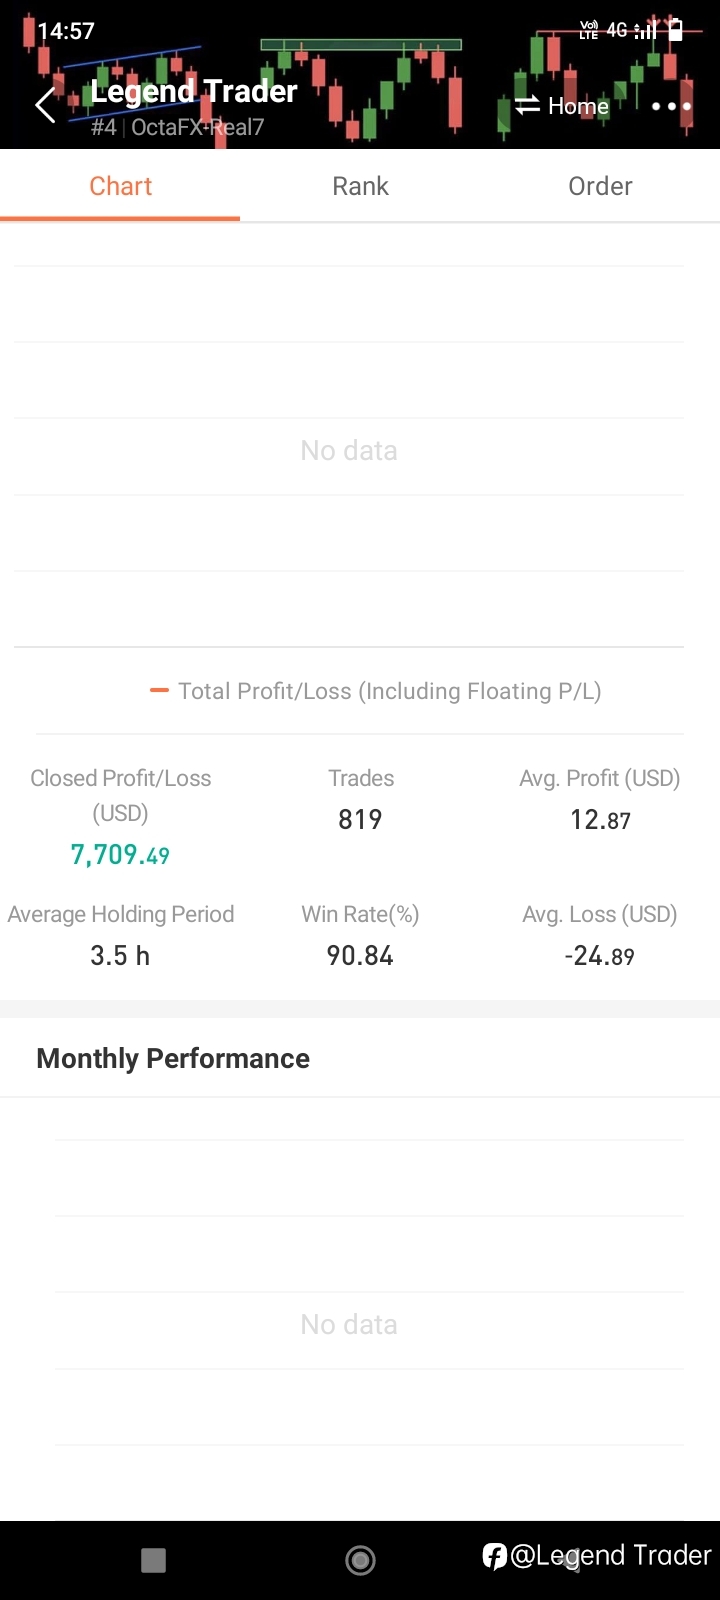The image size is (720, 1600).
Task: Tap the 4G signal indicator
Action: coord(617,30)
